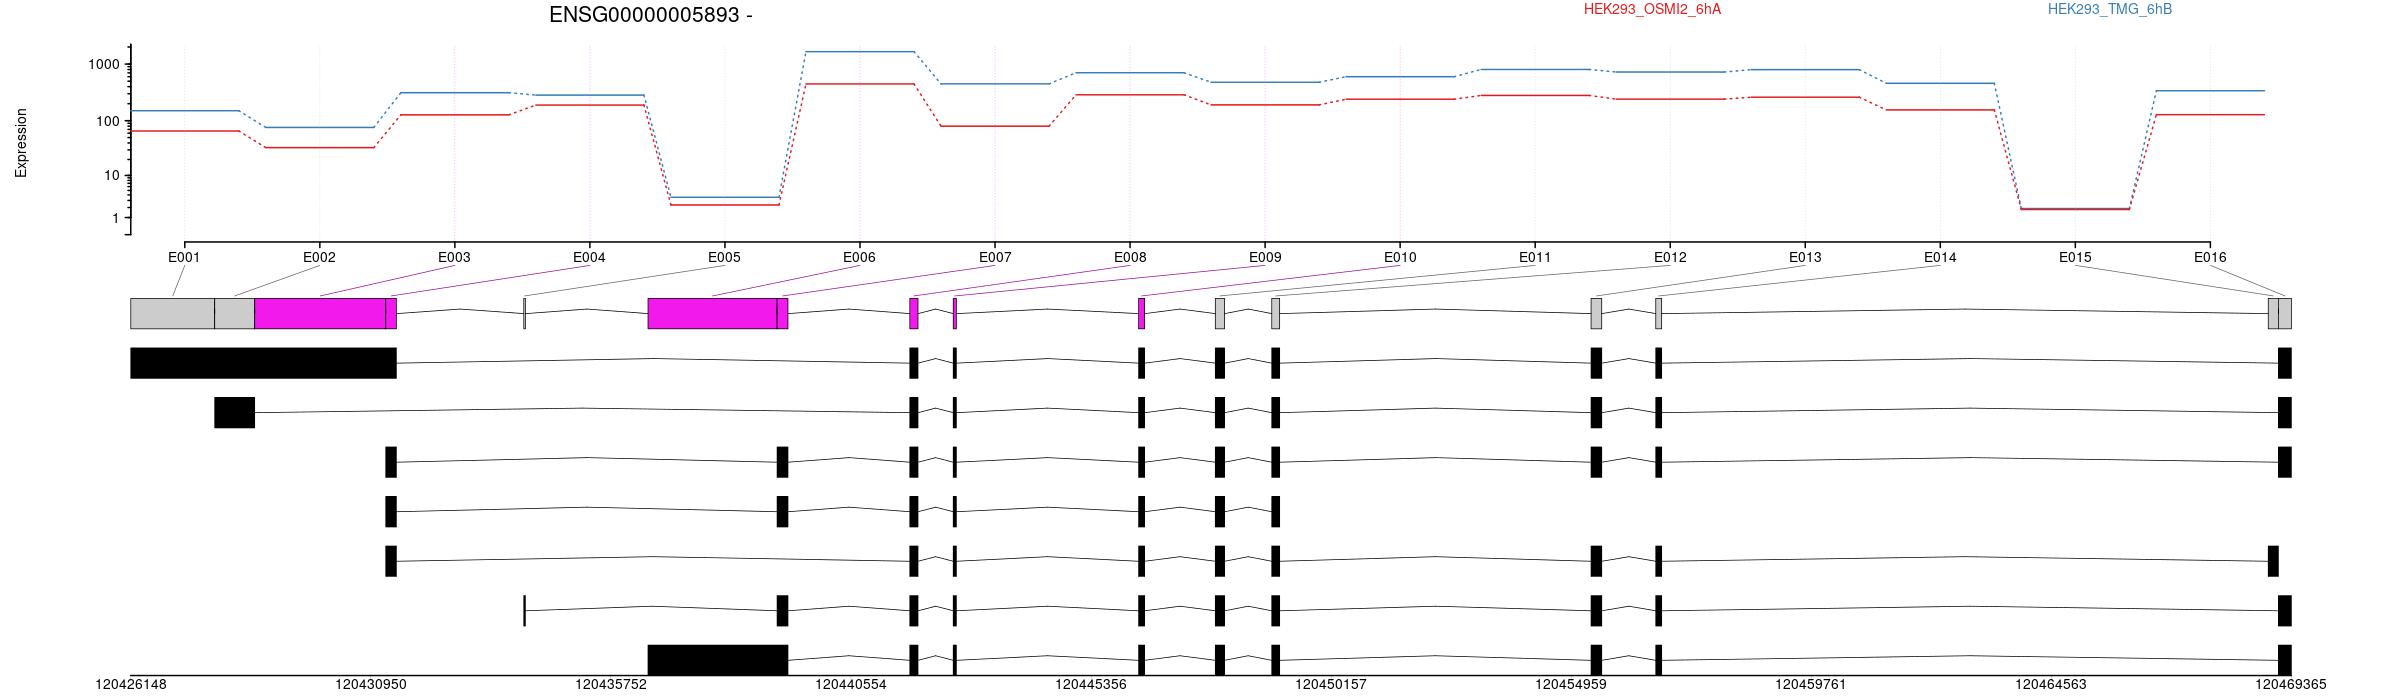
Task: Click the E006 exon axis label
Action: click(x=859, y=257)
